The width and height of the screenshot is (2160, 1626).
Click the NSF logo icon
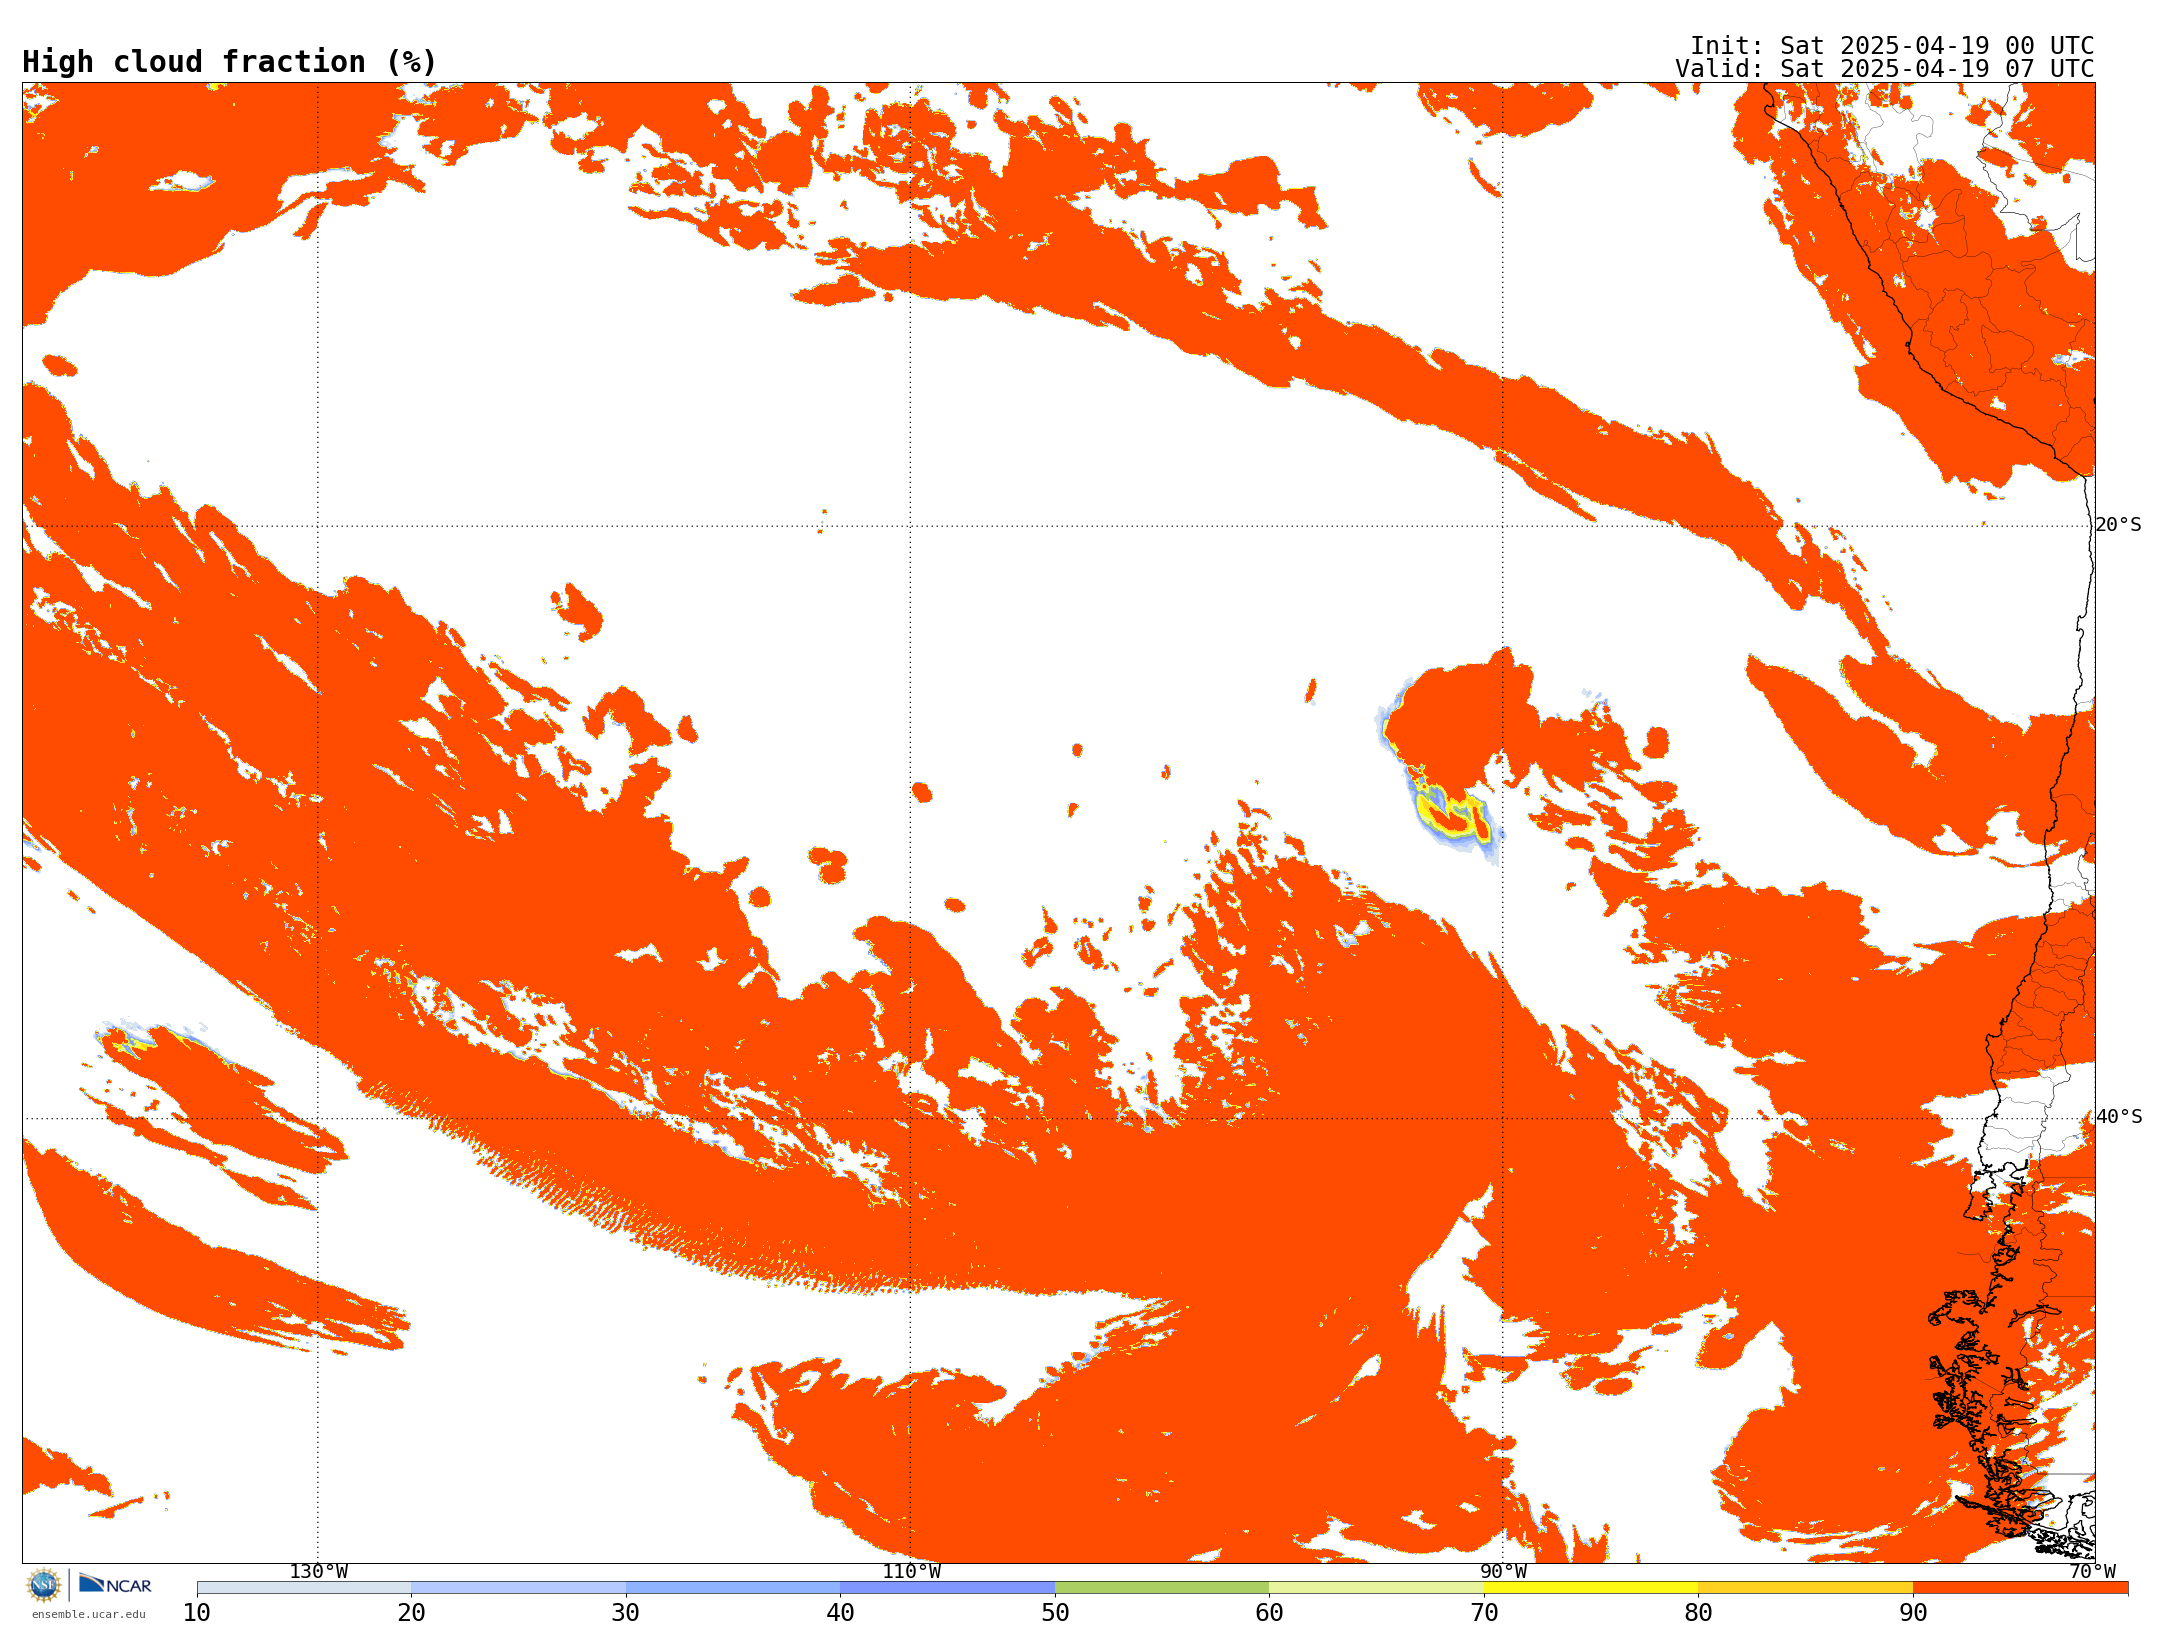tap(44, 1585)
